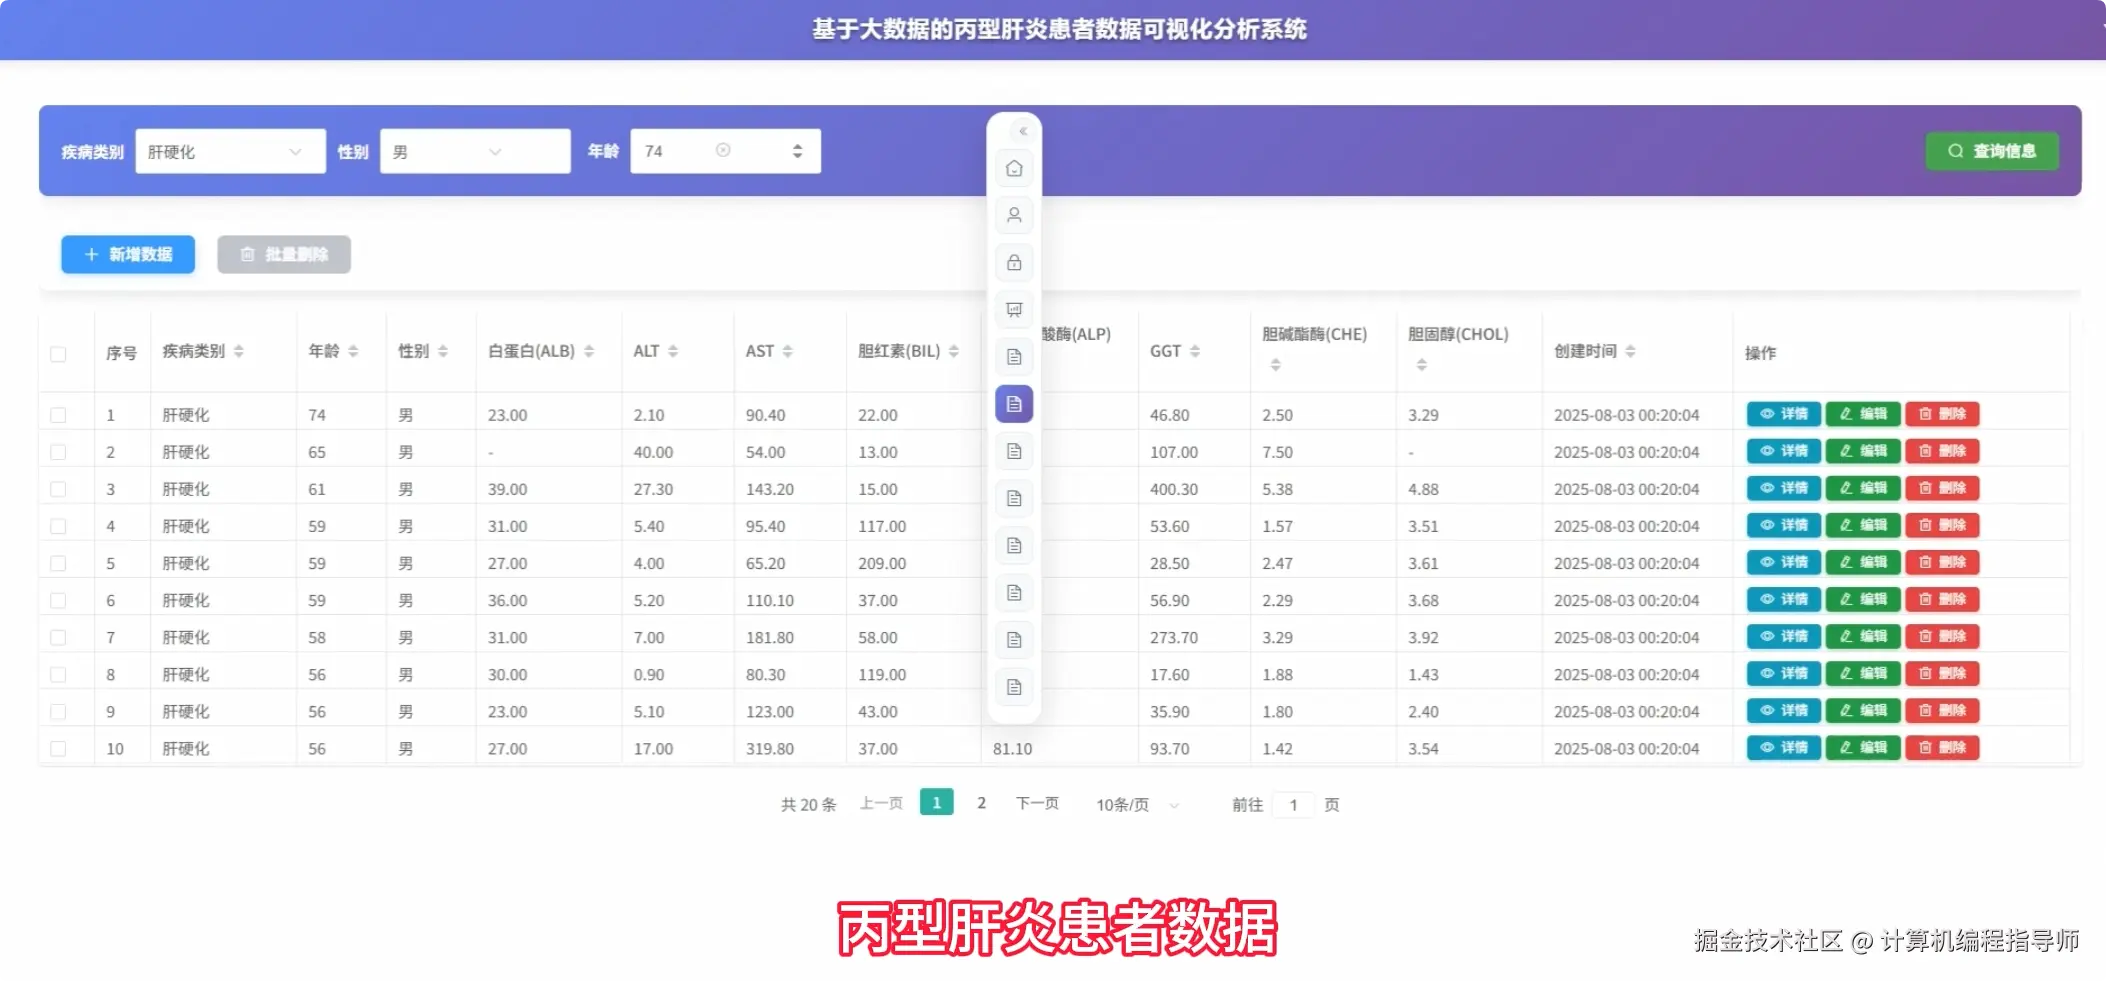Open the 疾病类别 dropdown showing 肝硬化
Screen dimensions: 2106x981
230,151
